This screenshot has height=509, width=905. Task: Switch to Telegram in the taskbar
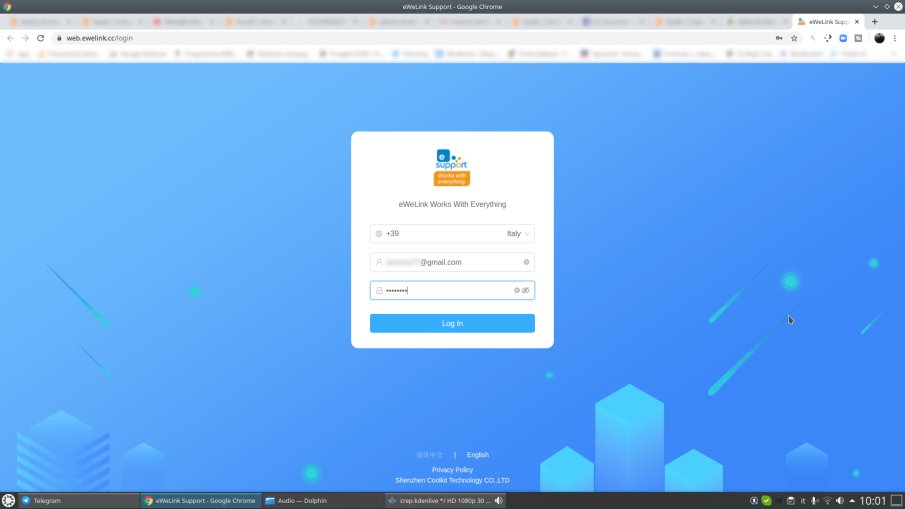[78, 500]
